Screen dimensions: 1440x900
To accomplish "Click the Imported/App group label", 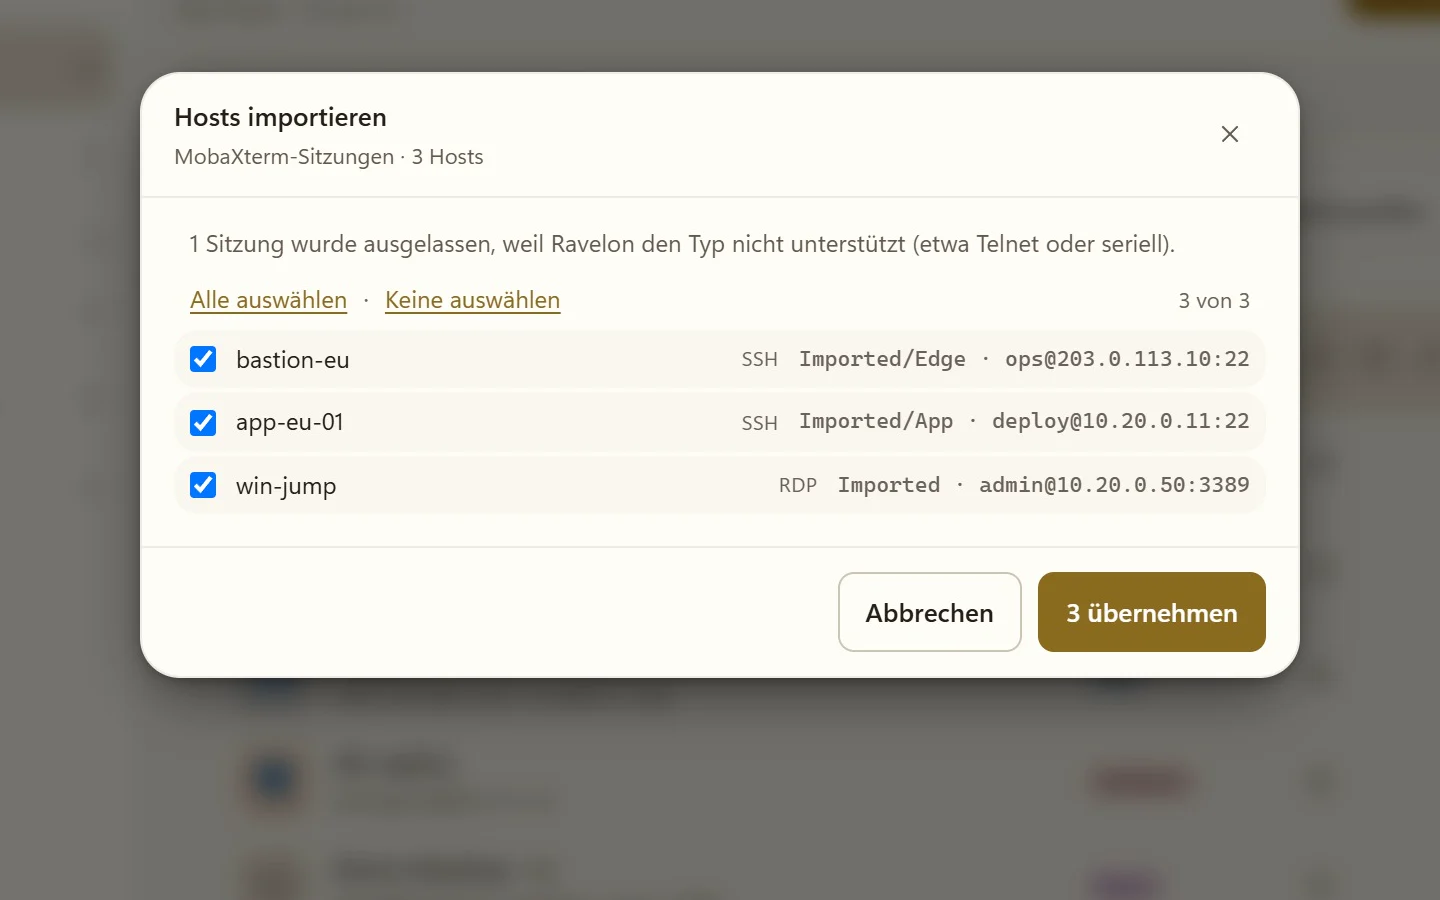I will (x=876, y=421).
